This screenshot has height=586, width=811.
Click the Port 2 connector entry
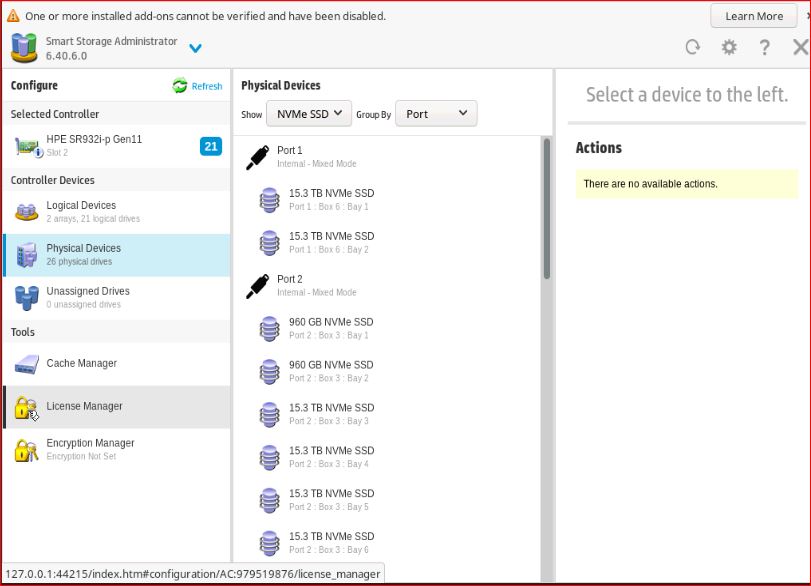click(x=289, y=285)
